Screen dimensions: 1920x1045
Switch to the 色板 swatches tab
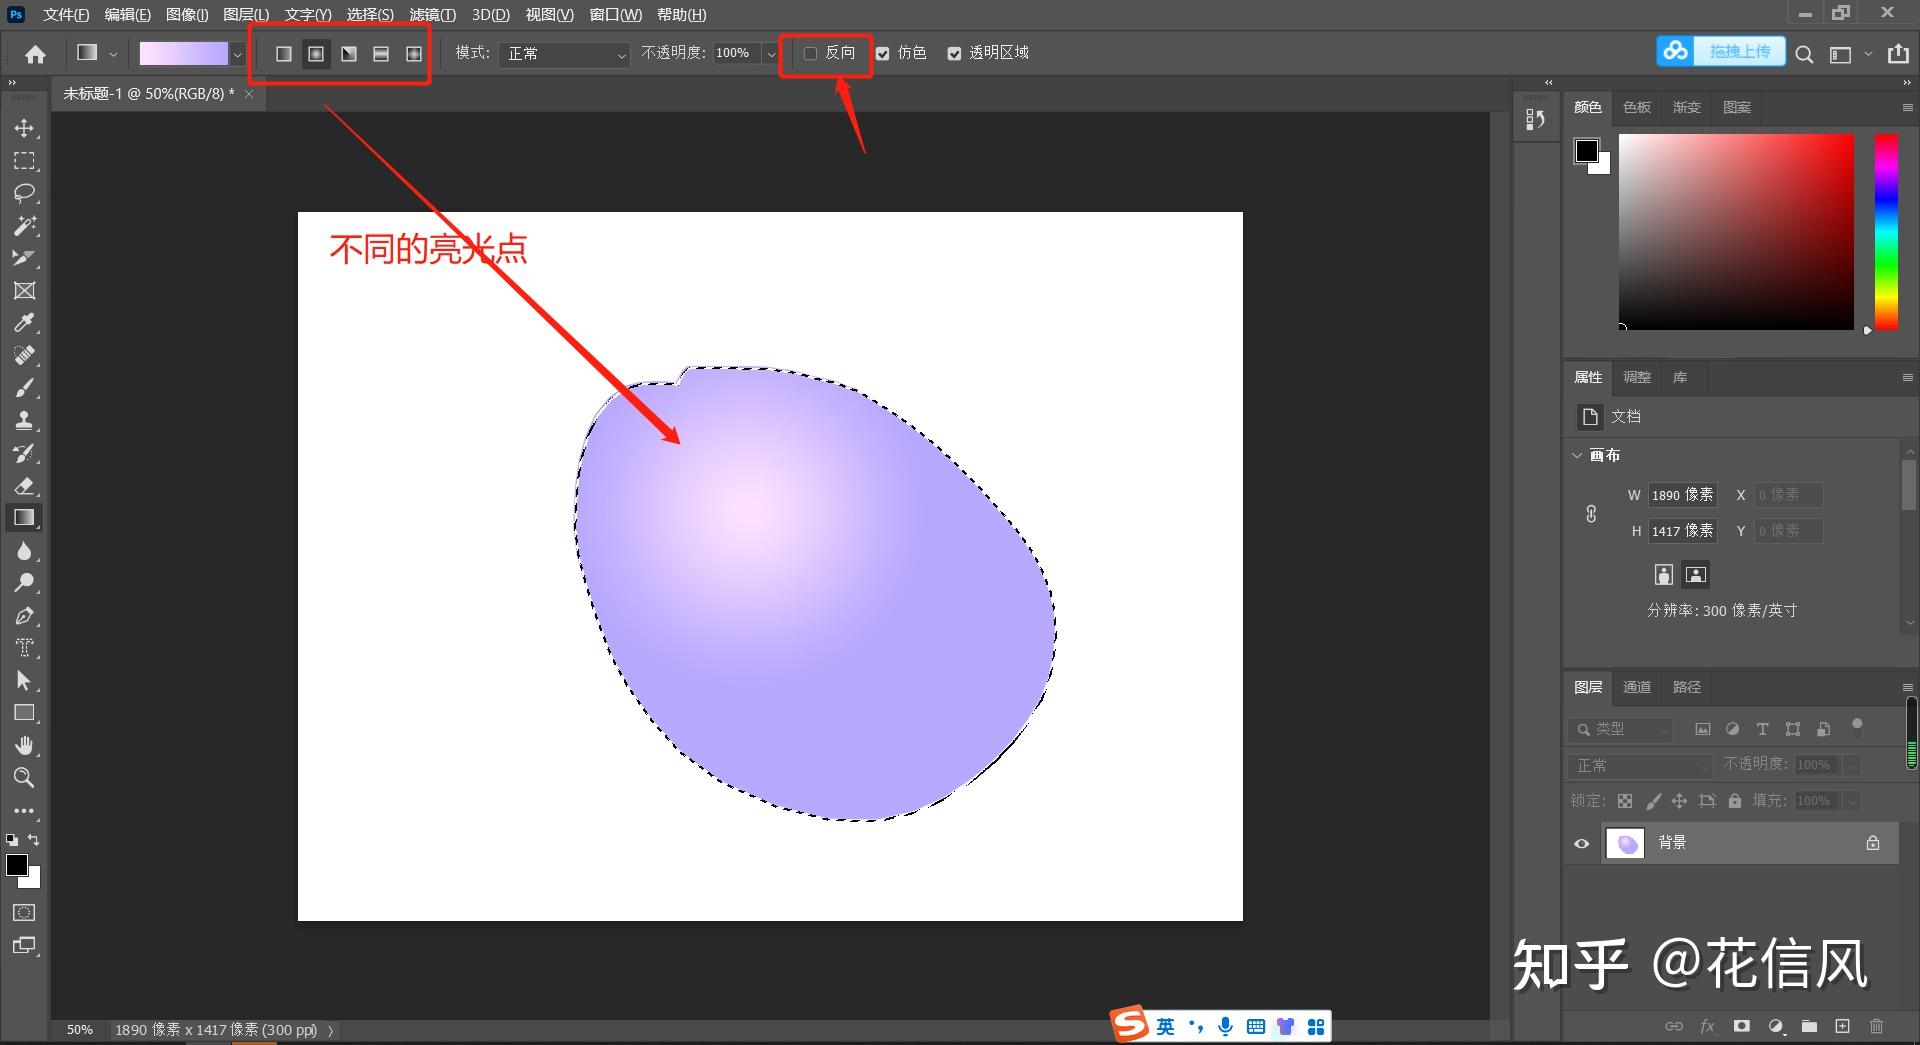tap(1637, 107)
